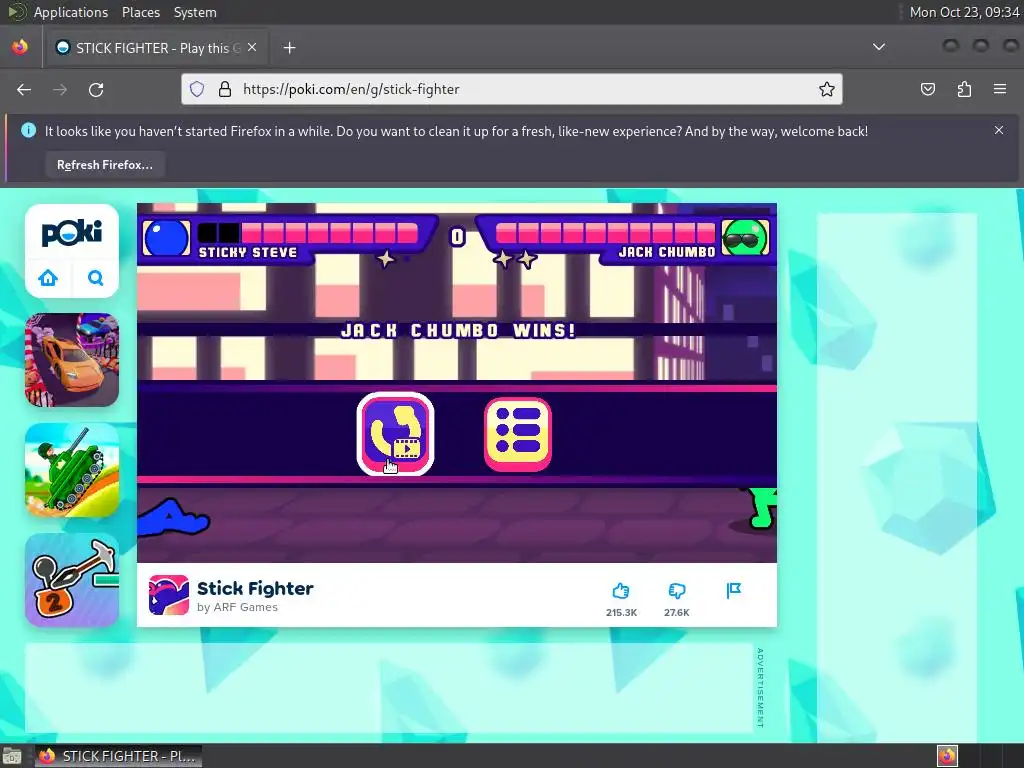Click Firefox icon in bottom tray

pos(947,756)
